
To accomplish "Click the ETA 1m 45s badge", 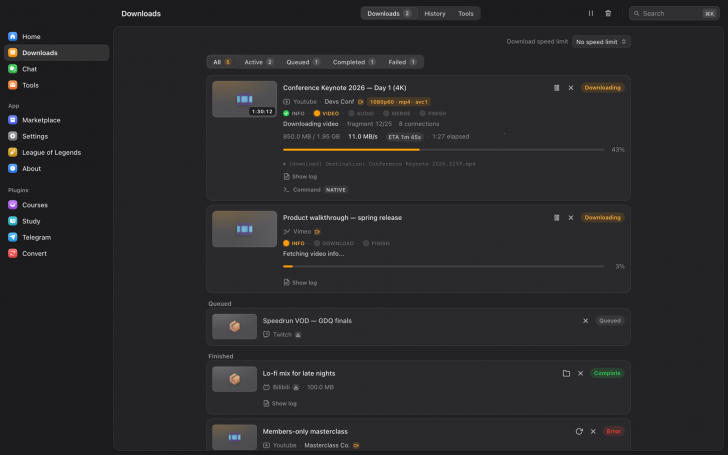I will (405, 137).
